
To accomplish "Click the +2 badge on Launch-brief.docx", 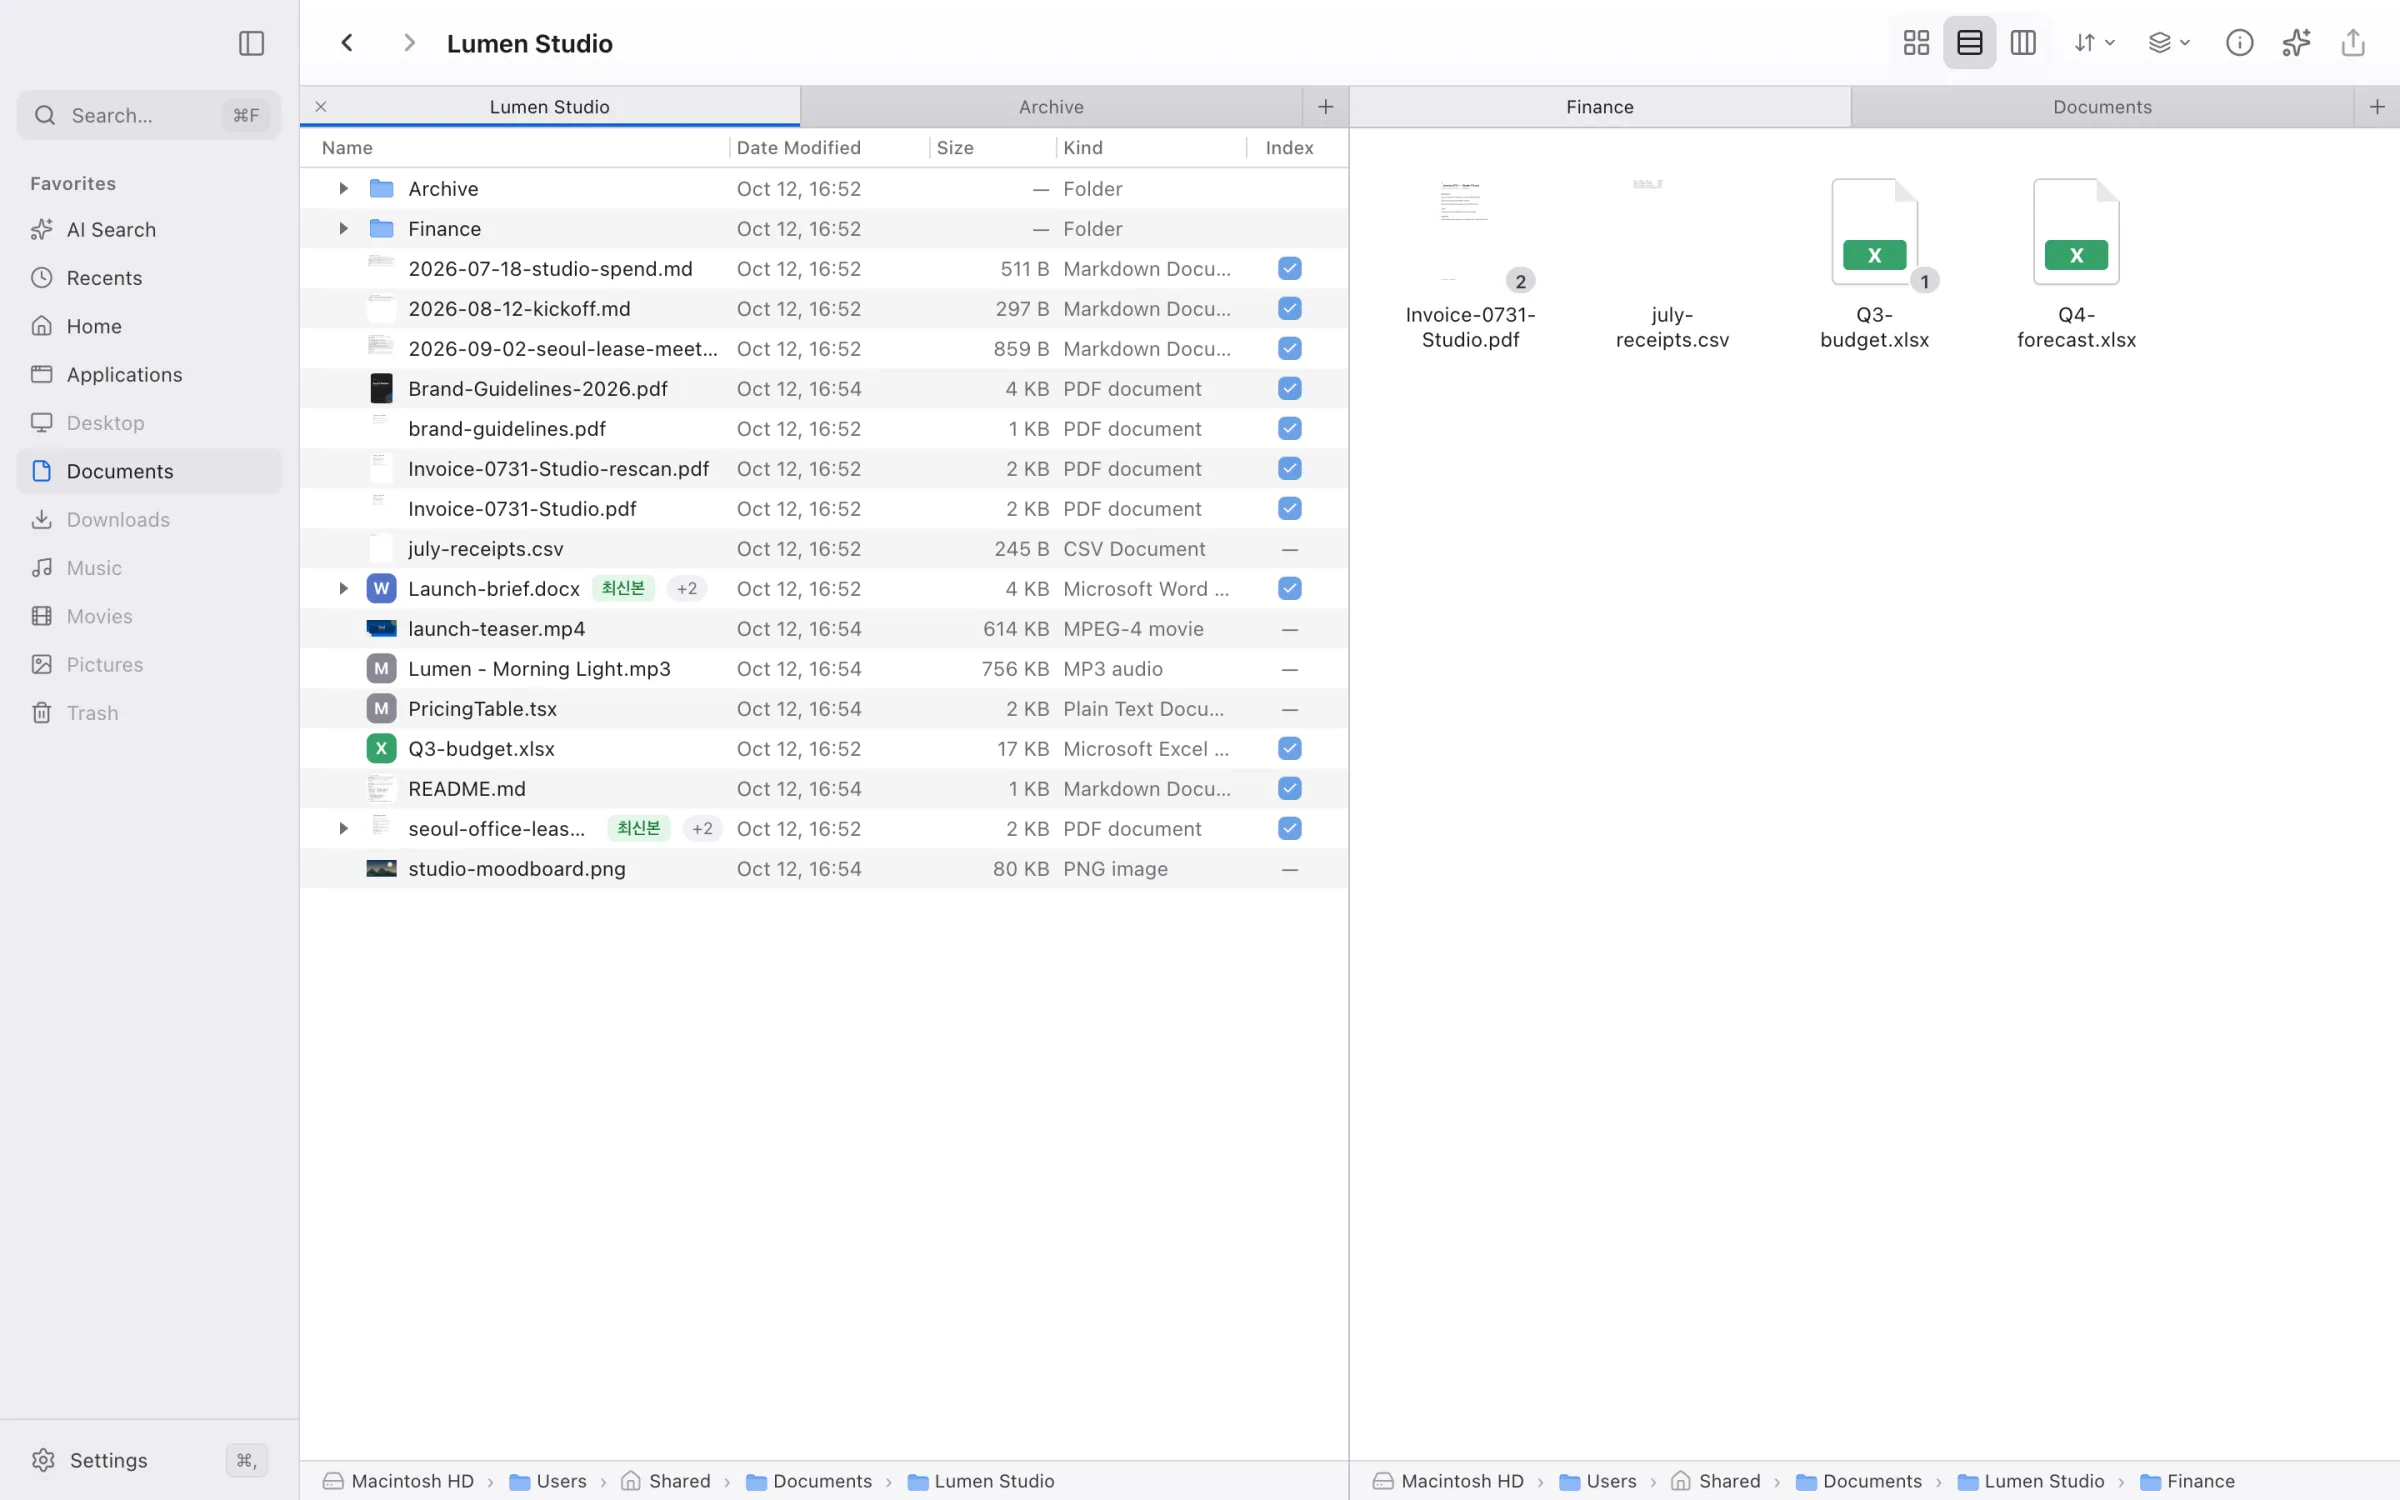I will click(x=687, y=588).
